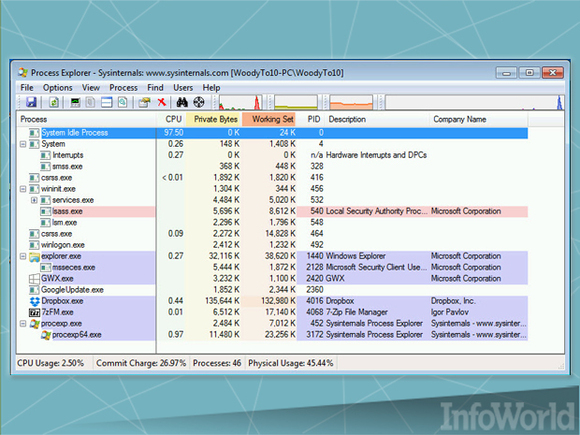Click the orange physical memory graph
The width and height of the screenshot is (580, 435).
[x=351, y=102]
